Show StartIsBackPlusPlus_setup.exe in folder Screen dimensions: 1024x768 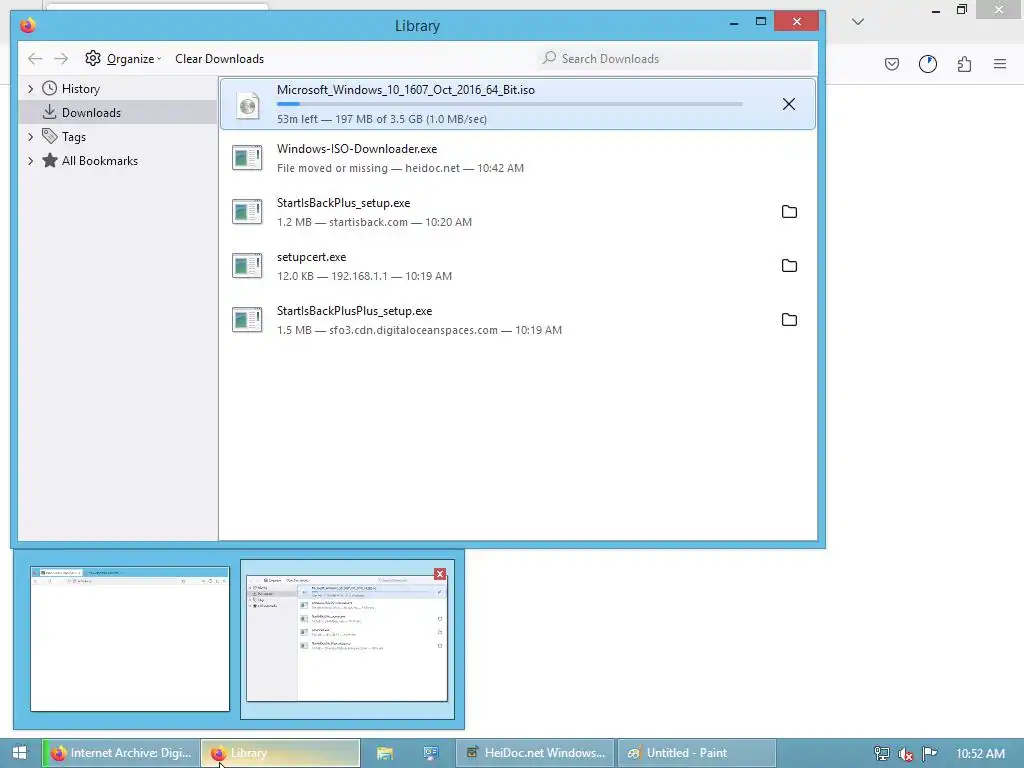point(790,320)
